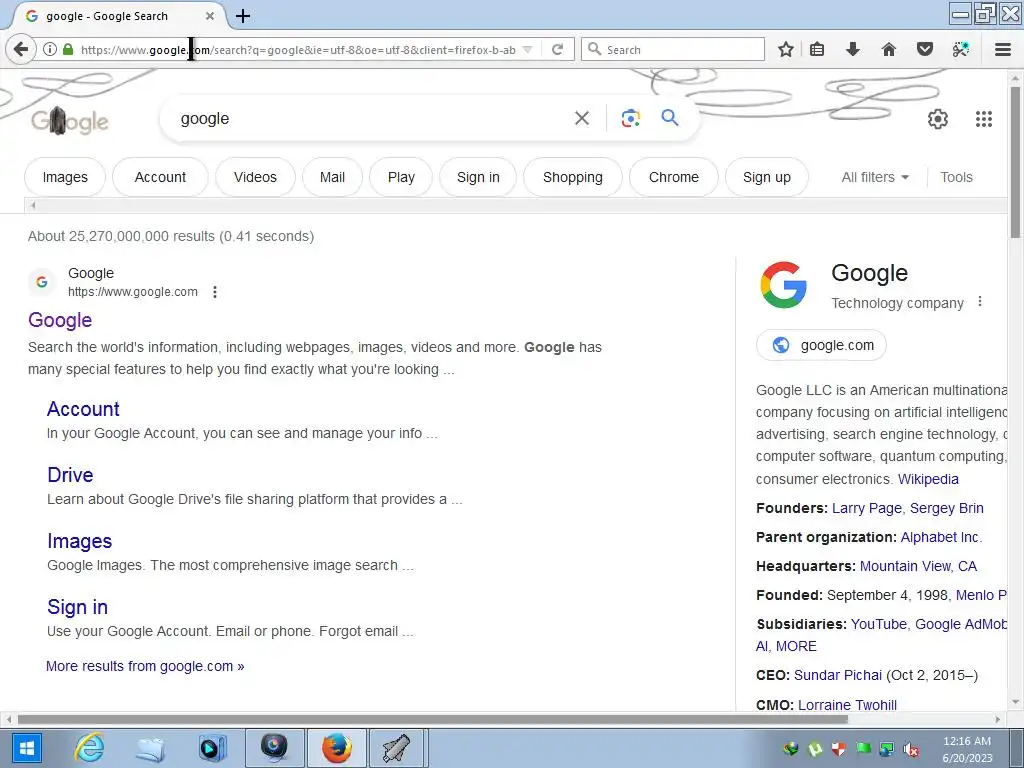Open the Google apps grid icon
The image size is (1024, 768).
984,119
